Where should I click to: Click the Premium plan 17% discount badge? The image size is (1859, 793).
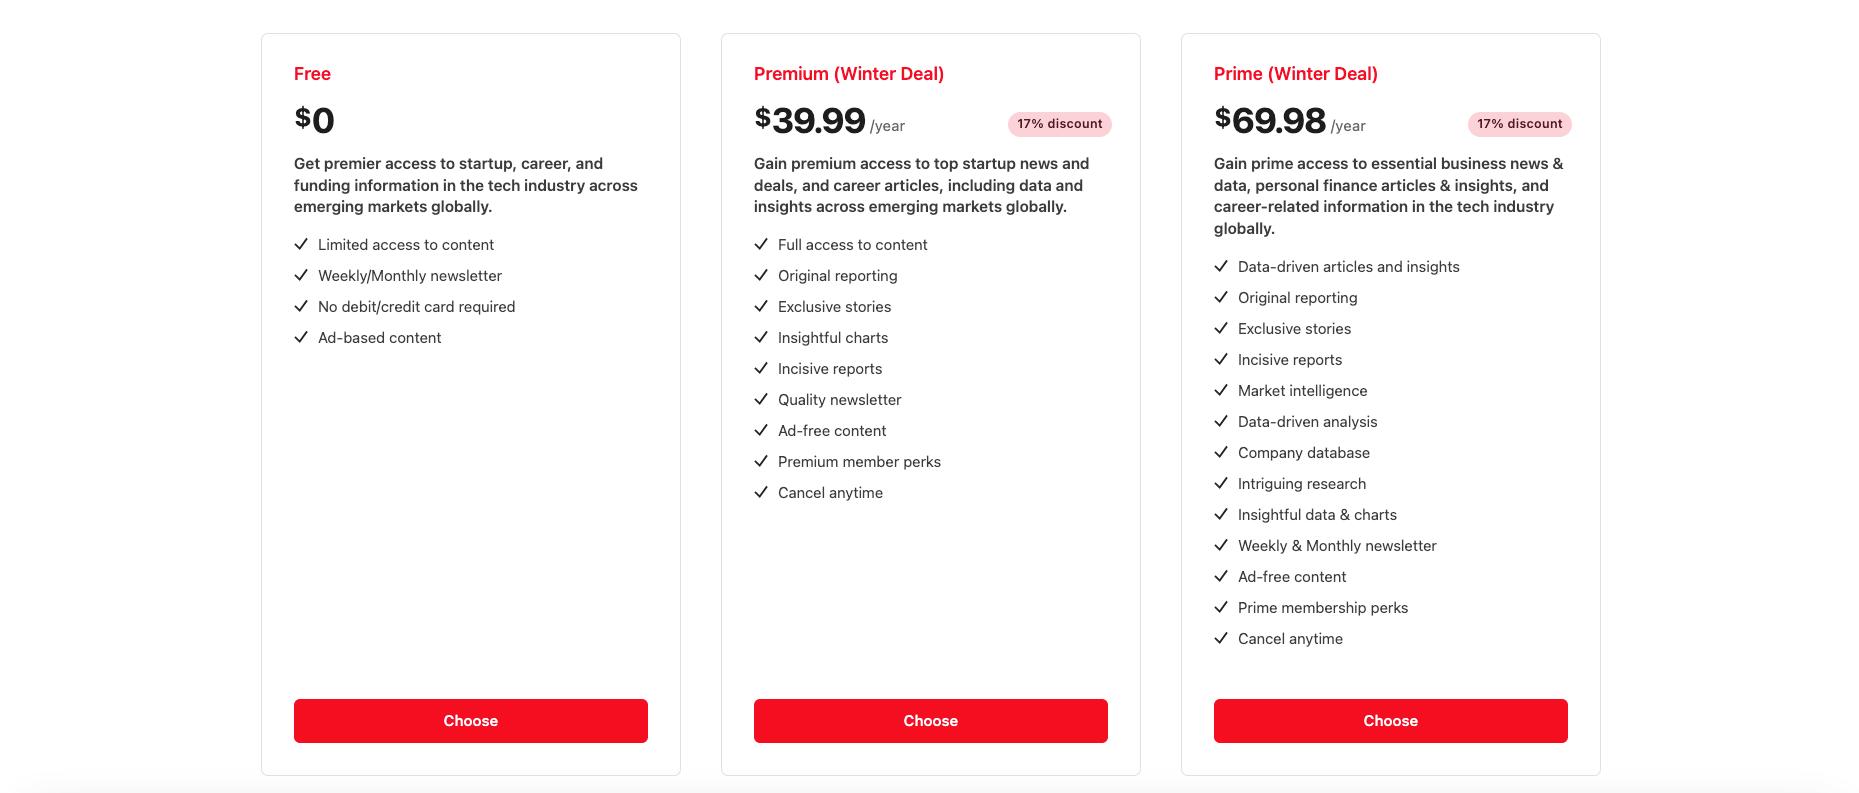(x=1059, y=124)
